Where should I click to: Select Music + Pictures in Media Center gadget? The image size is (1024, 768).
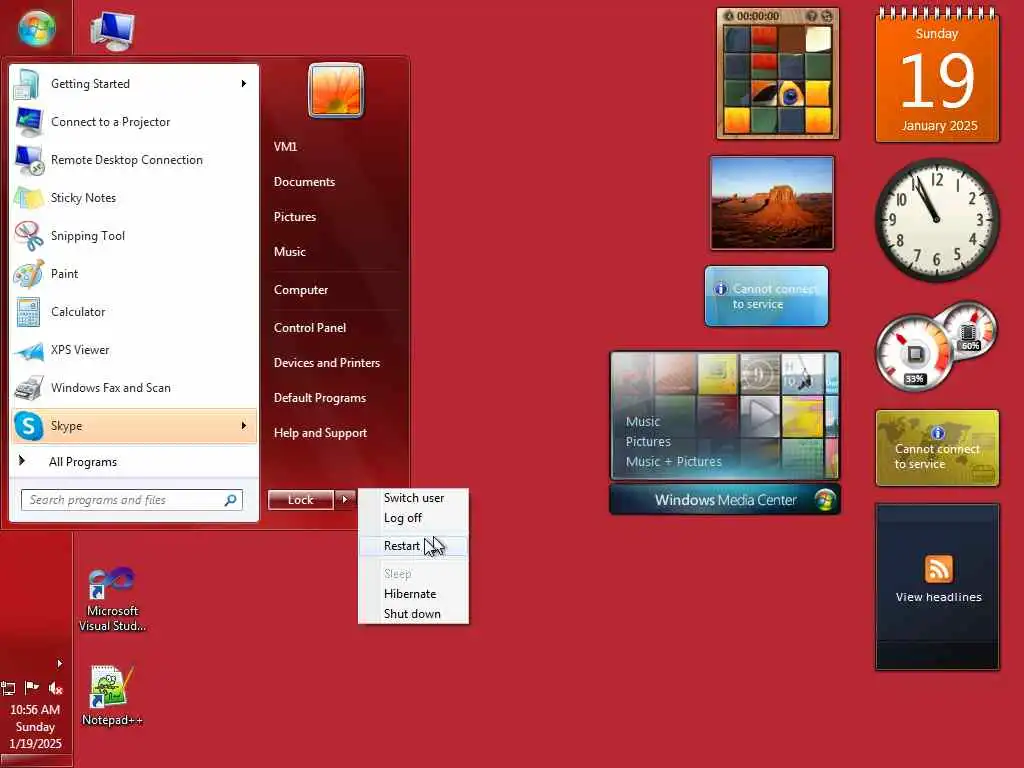coord(673,462)
